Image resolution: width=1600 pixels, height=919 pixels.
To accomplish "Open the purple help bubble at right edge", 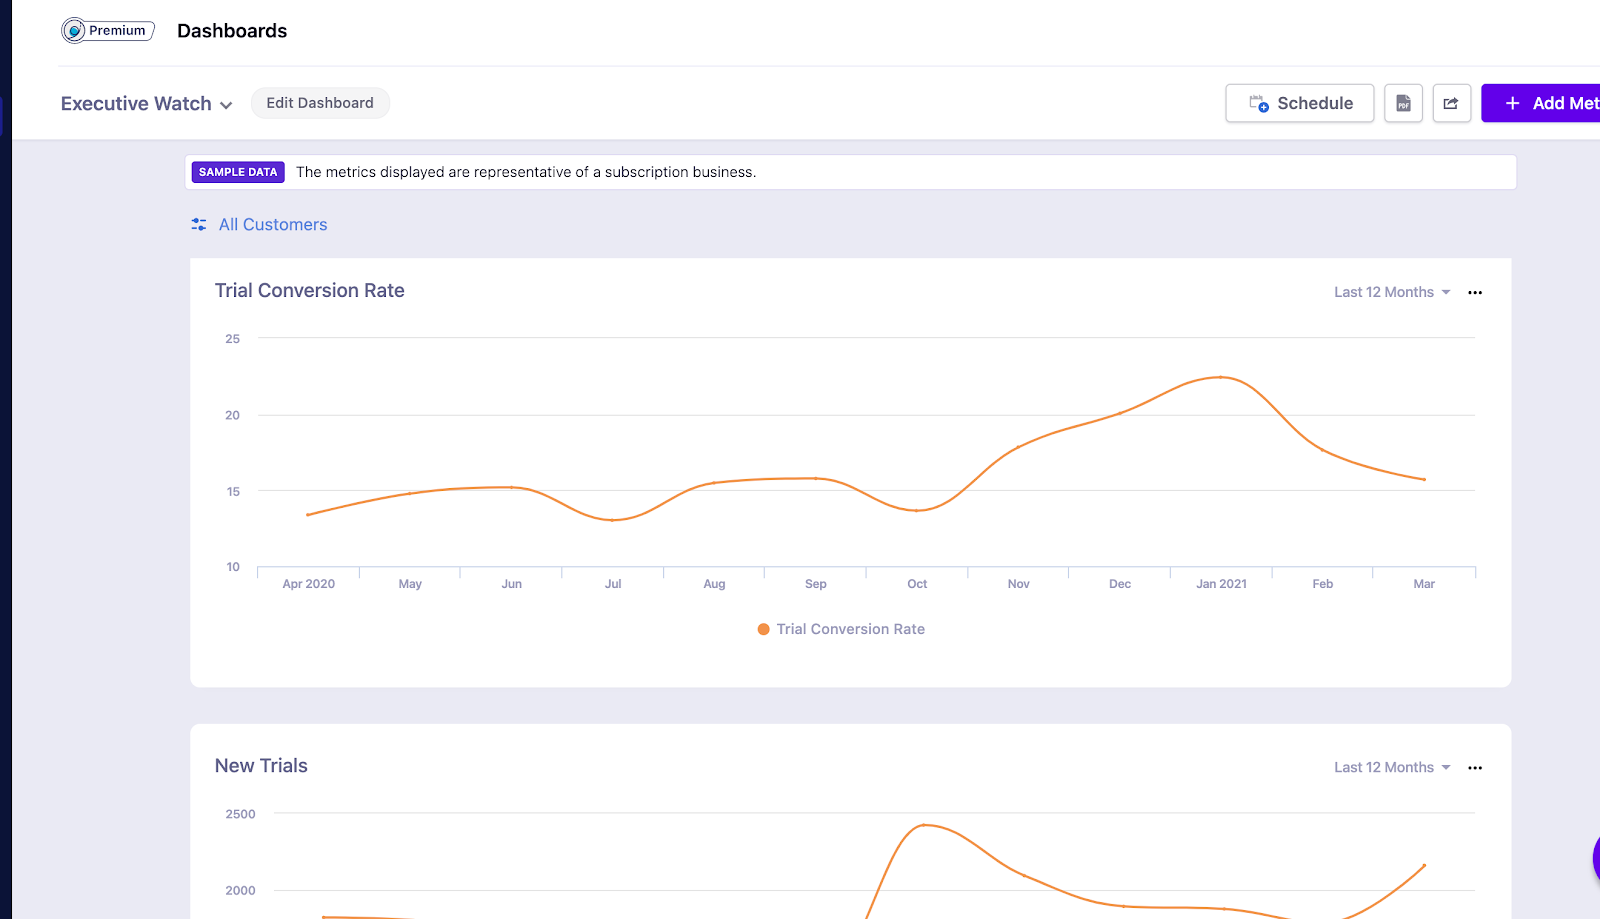I will click(1595, 858).
